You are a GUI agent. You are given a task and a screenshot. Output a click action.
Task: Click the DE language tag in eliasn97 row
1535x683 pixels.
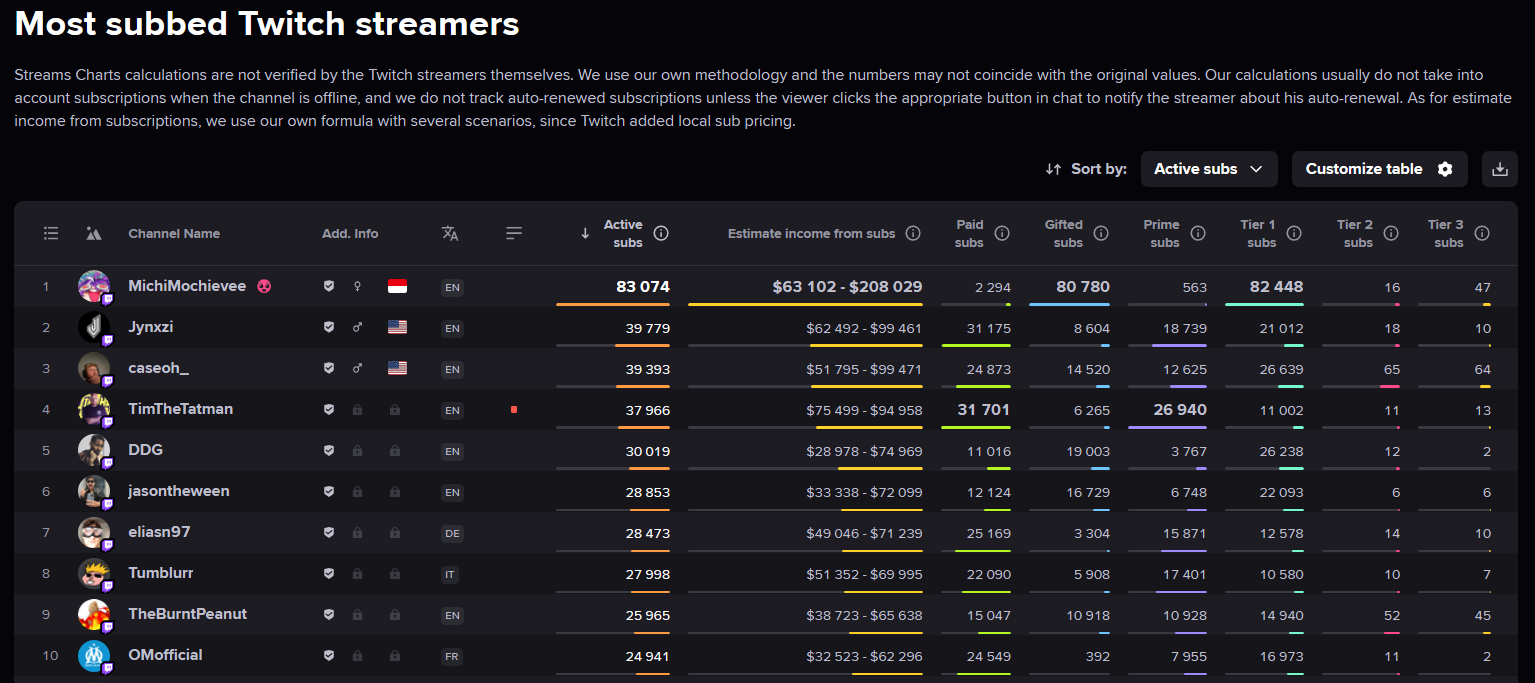(452, 533)
